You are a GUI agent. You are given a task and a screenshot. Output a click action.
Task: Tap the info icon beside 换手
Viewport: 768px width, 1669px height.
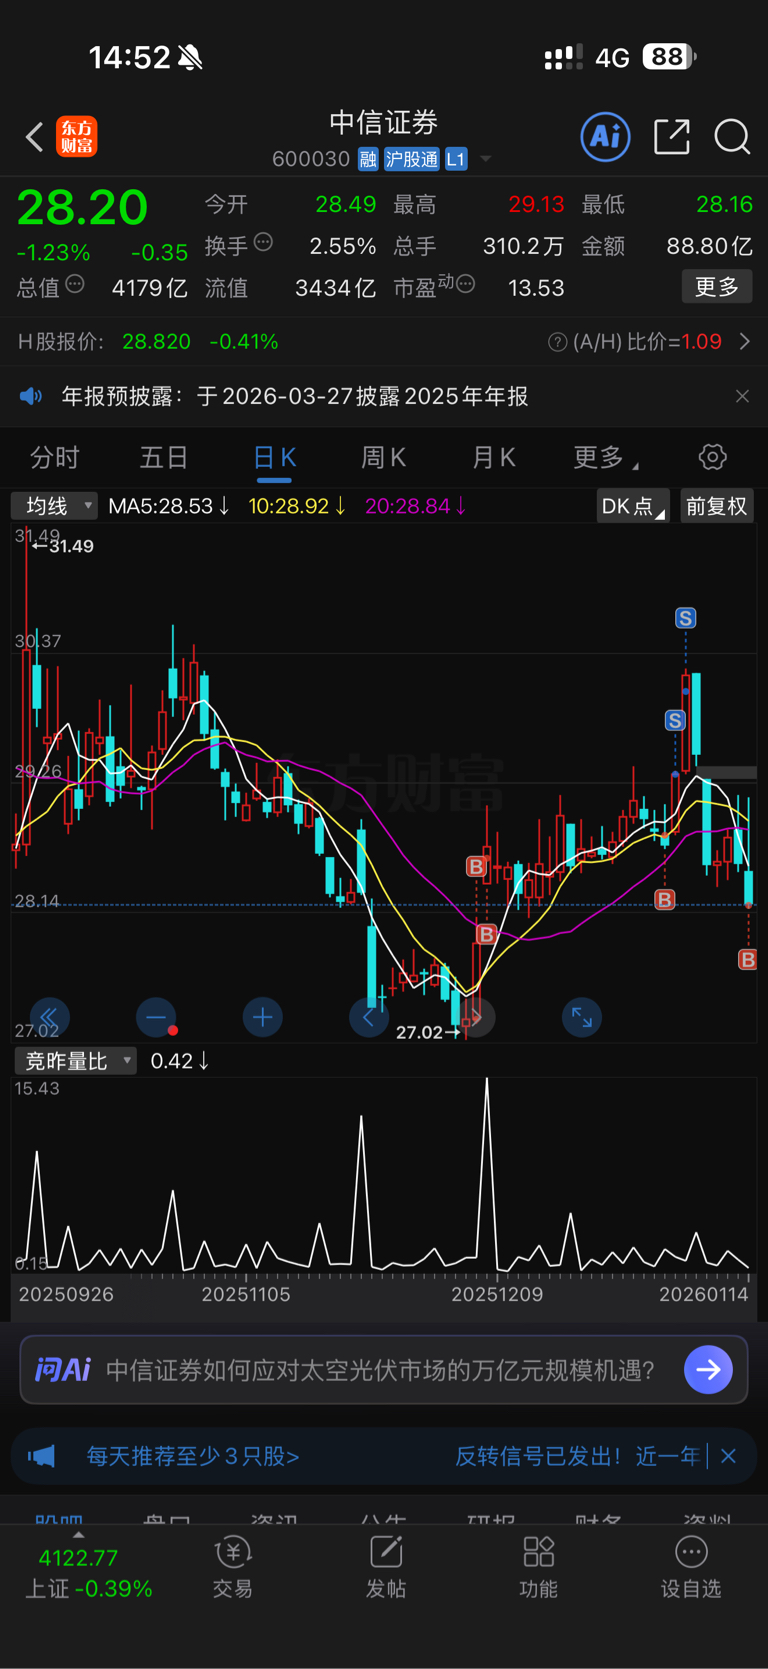(x=263, y=242)
